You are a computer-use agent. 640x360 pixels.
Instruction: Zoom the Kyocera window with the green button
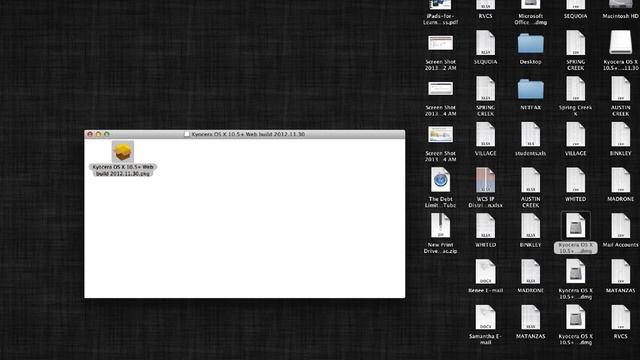(107, 134)
